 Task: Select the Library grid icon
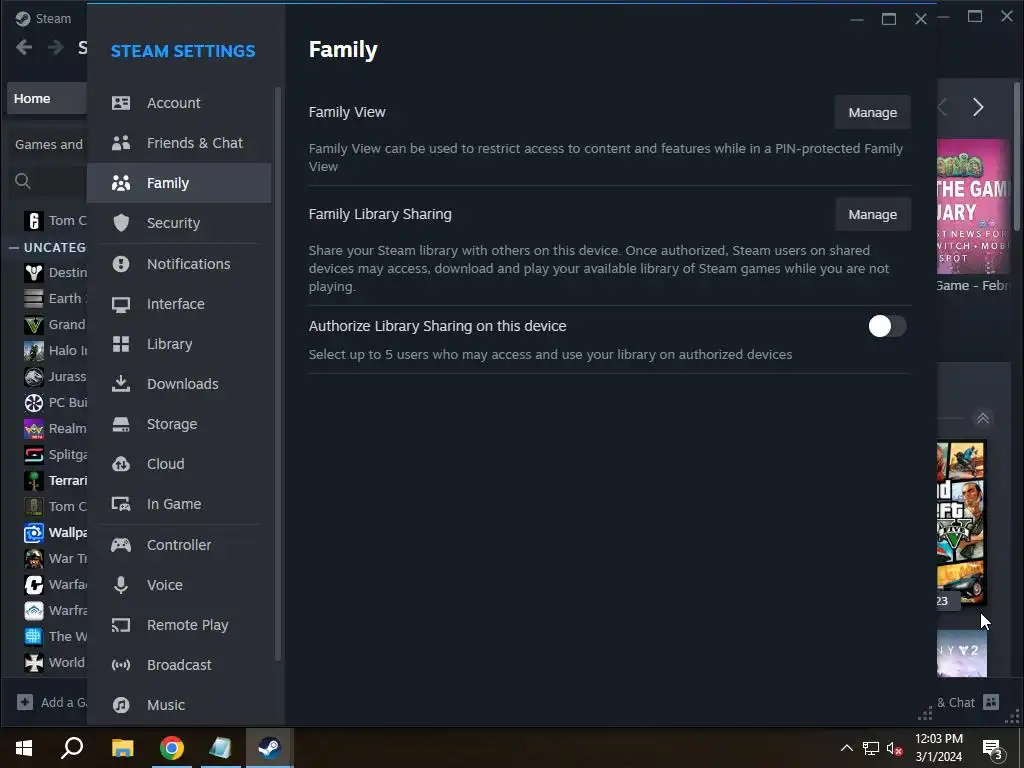(121, 344)
